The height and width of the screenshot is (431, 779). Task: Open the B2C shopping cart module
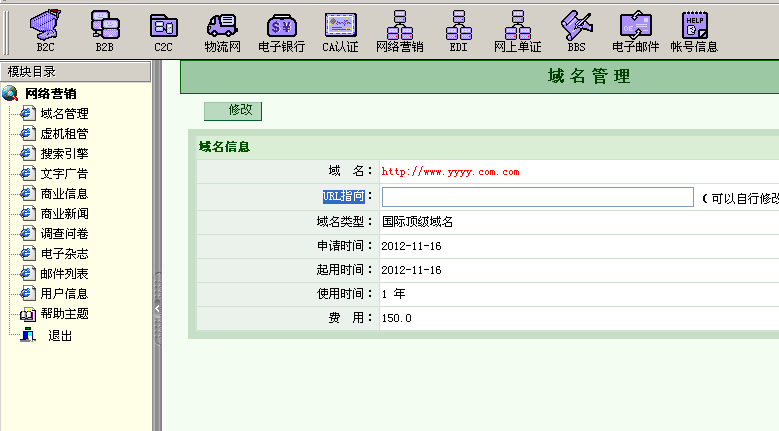[45, 25]
